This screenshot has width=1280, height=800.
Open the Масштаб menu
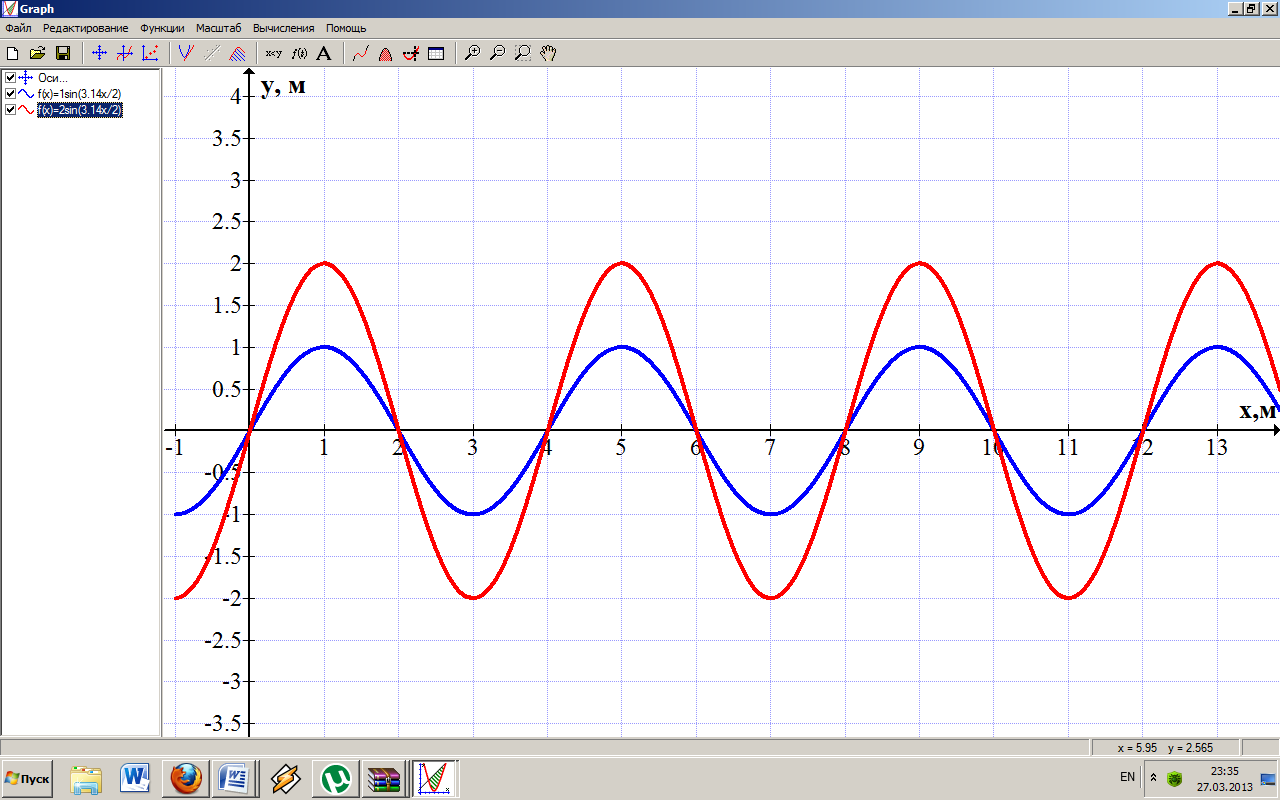(x=218, y=28)
